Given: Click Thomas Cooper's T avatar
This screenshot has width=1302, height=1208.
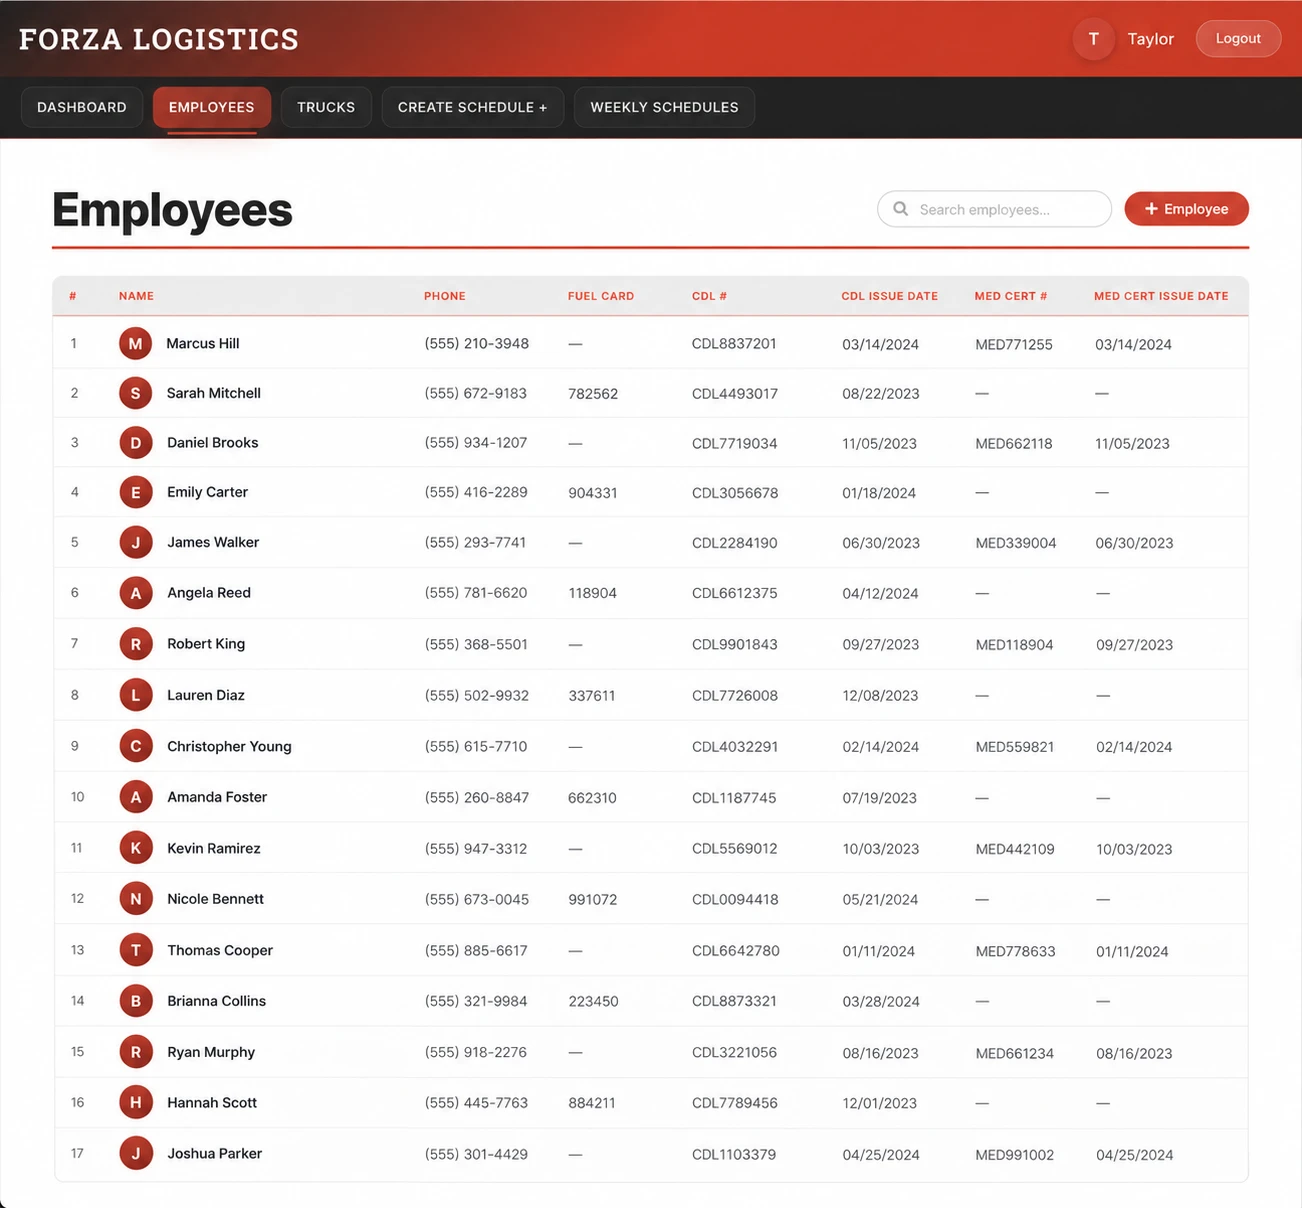Looking at the screenshot, I should click(x=136, y=950).
